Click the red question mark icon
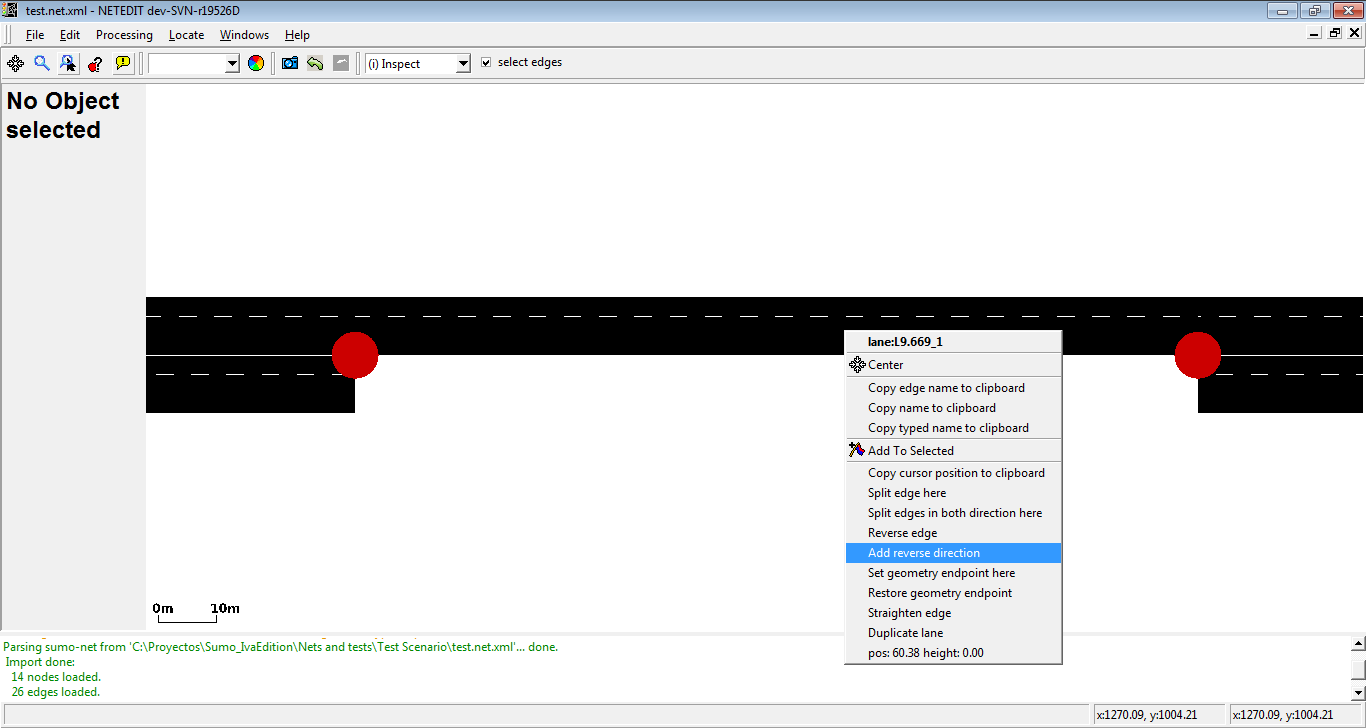The height and width of the screenshot is (728, 1366). (95, 63)
